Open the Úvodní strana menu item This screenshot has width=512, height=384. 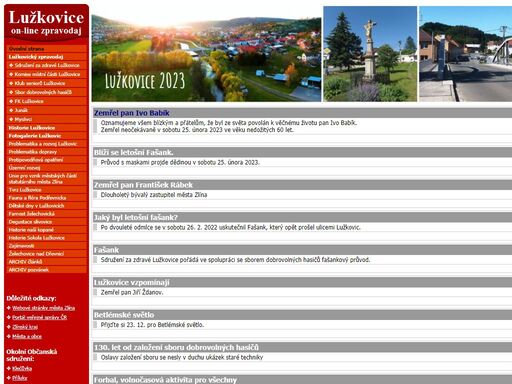(x=26, y=49)
